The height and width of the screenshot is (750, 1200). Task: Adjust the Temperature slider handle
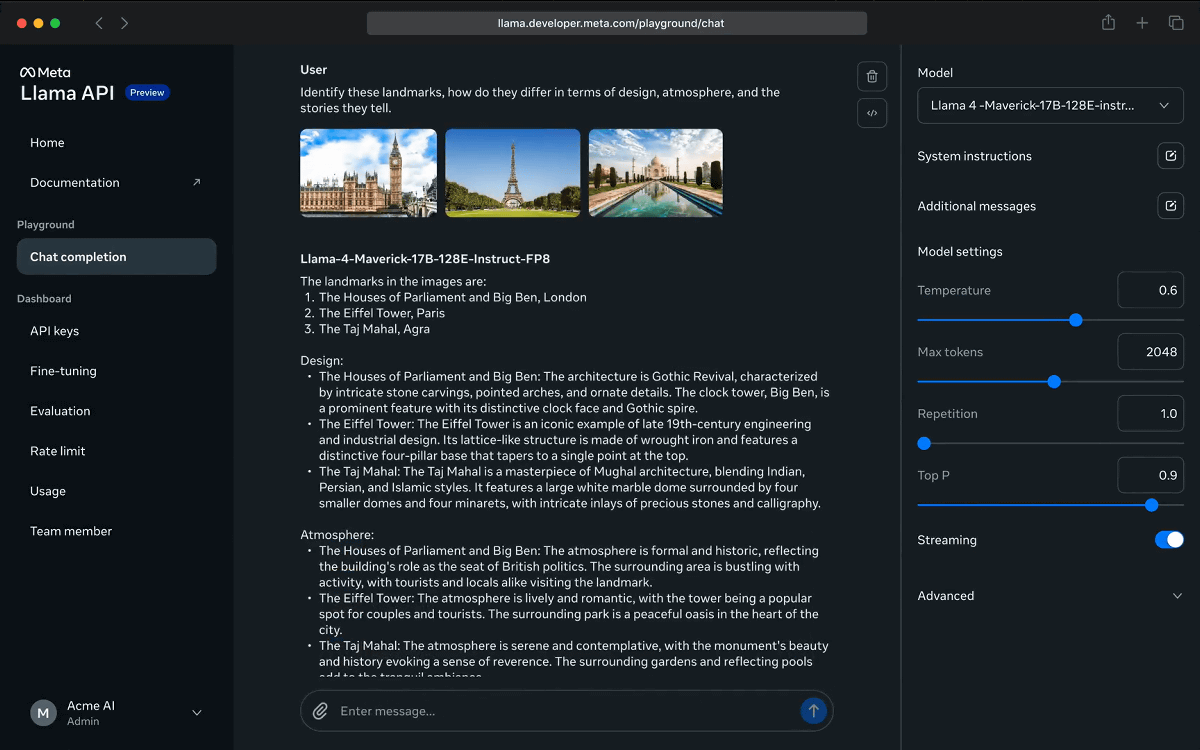1076,320
